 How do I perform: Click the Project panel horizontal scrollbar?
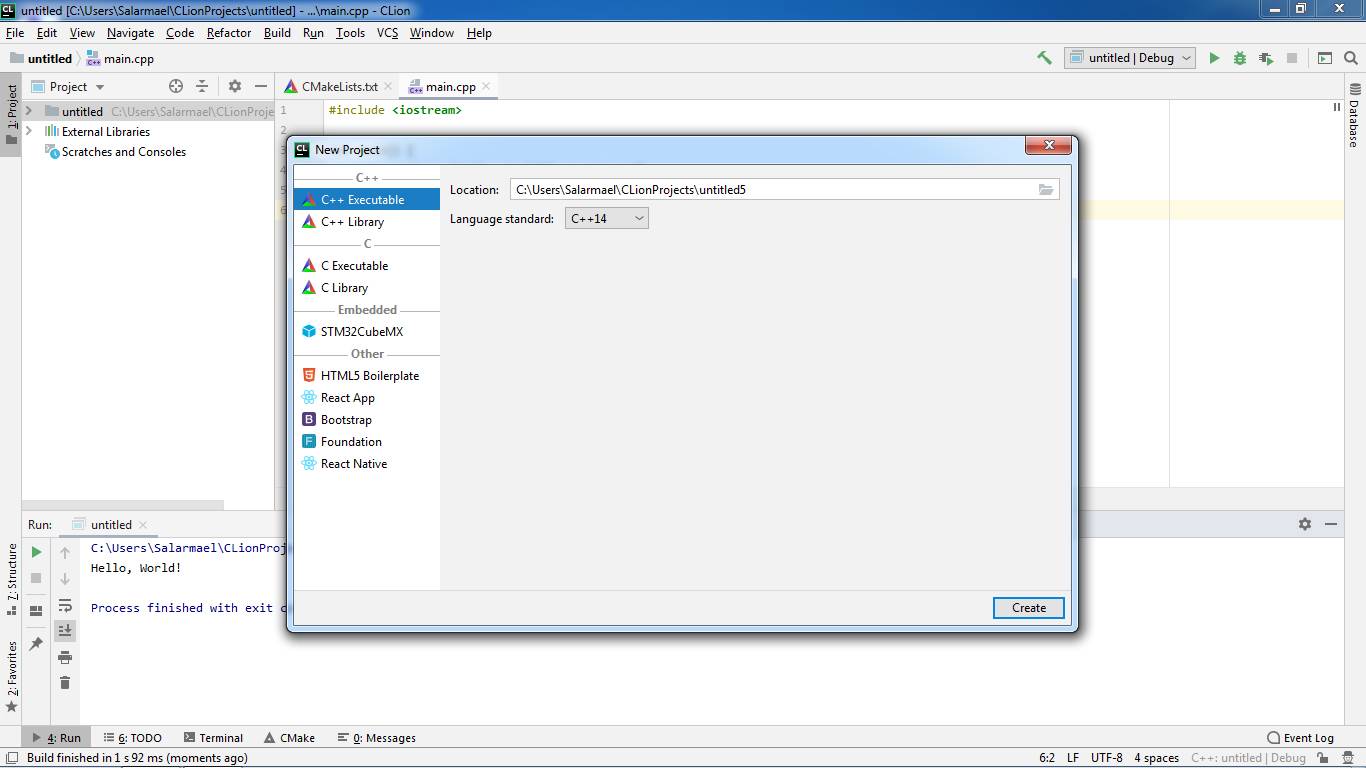pos(123,505)
